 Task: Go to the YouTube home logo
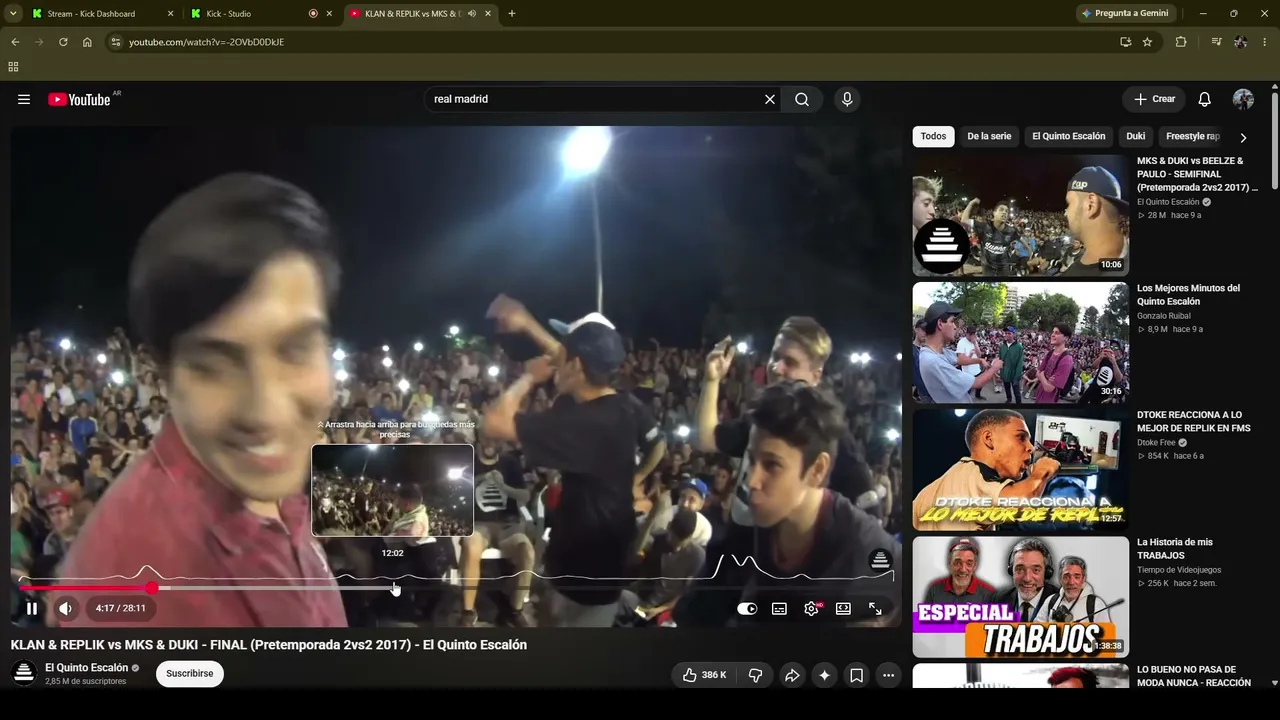coord(79,99)
